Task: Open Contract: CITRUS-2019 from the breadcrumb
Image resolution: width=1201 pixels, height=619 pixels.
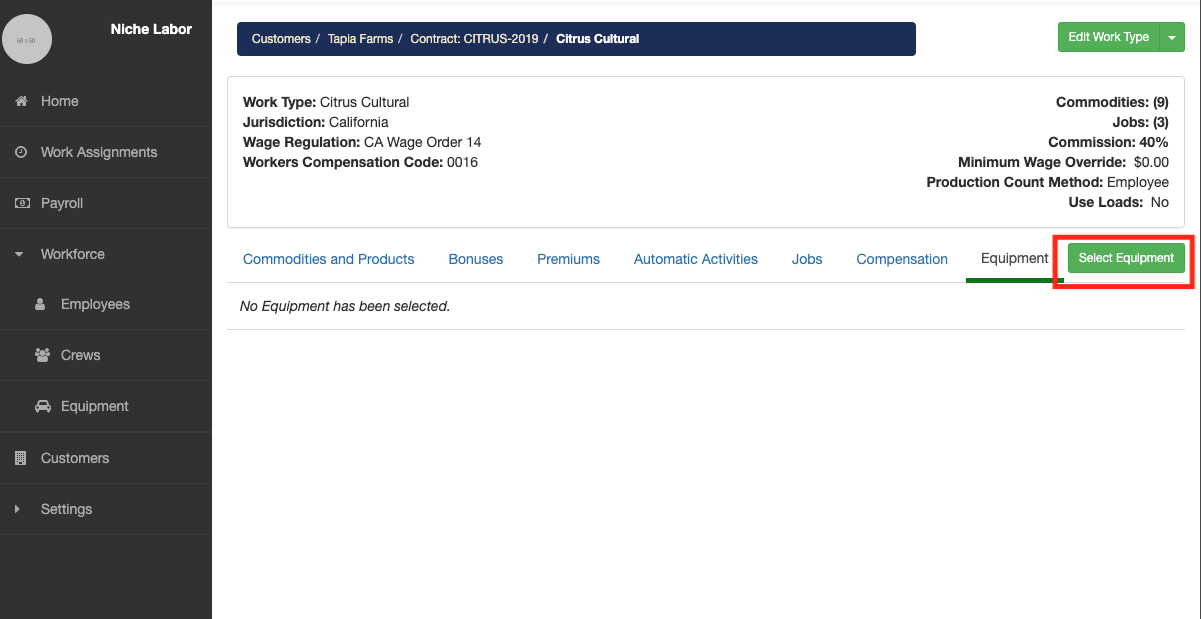Action: pyautogui.click(x=475, y=38)
